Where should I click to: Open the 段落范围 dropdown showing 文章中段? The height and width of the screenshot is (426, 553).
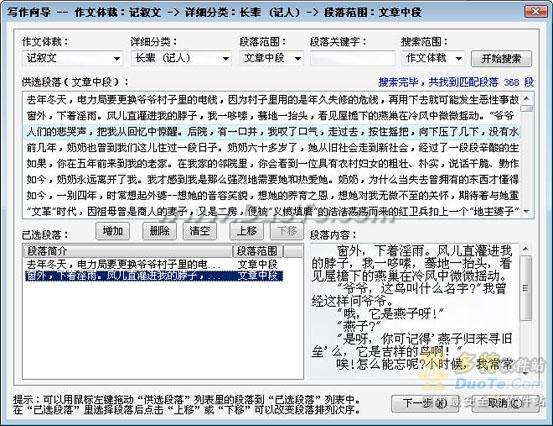[272, 58]
